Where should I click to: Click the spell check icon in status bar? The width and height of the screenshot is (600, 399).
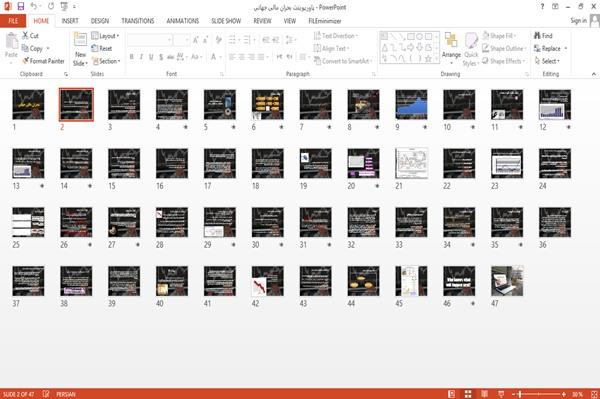point(46,394)
